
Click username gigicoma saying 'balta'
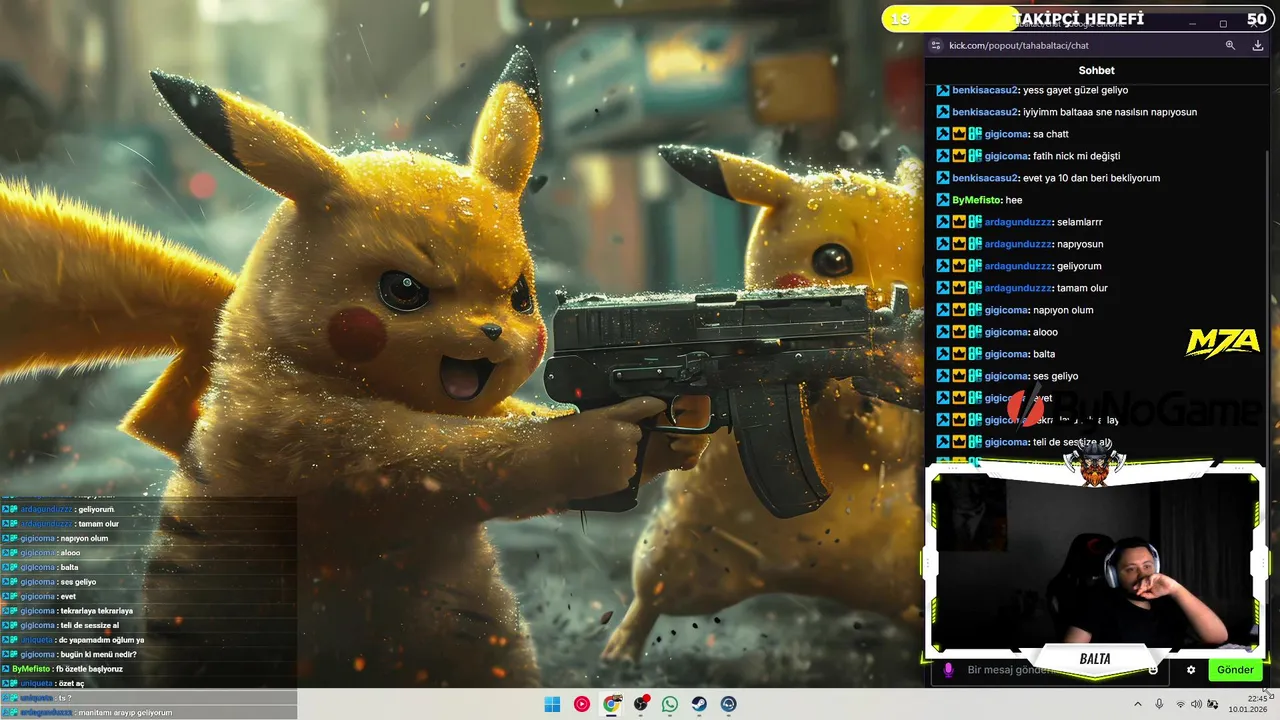point(1006,354)
